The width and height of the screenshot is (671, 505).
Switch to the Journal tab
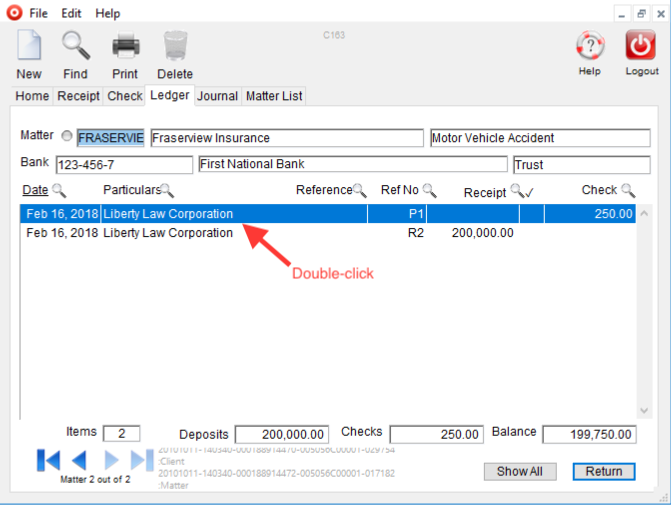point(217,96)
